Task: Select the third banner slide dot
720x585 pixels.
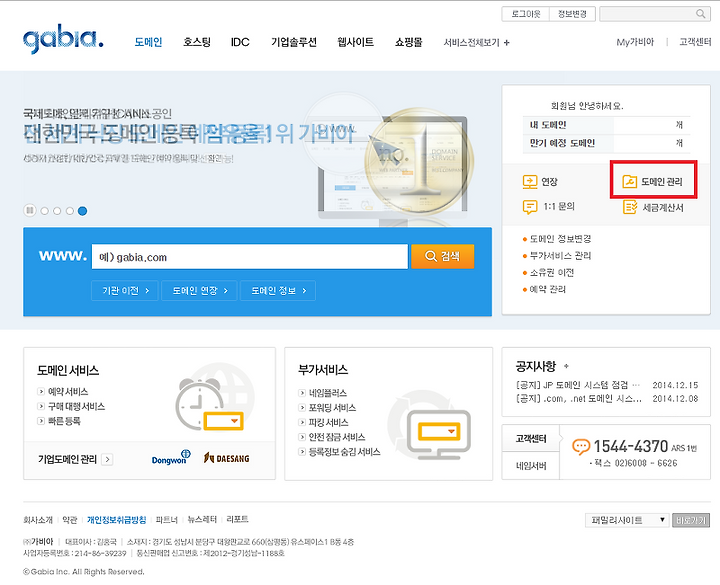Action: (x=70, y=211)
